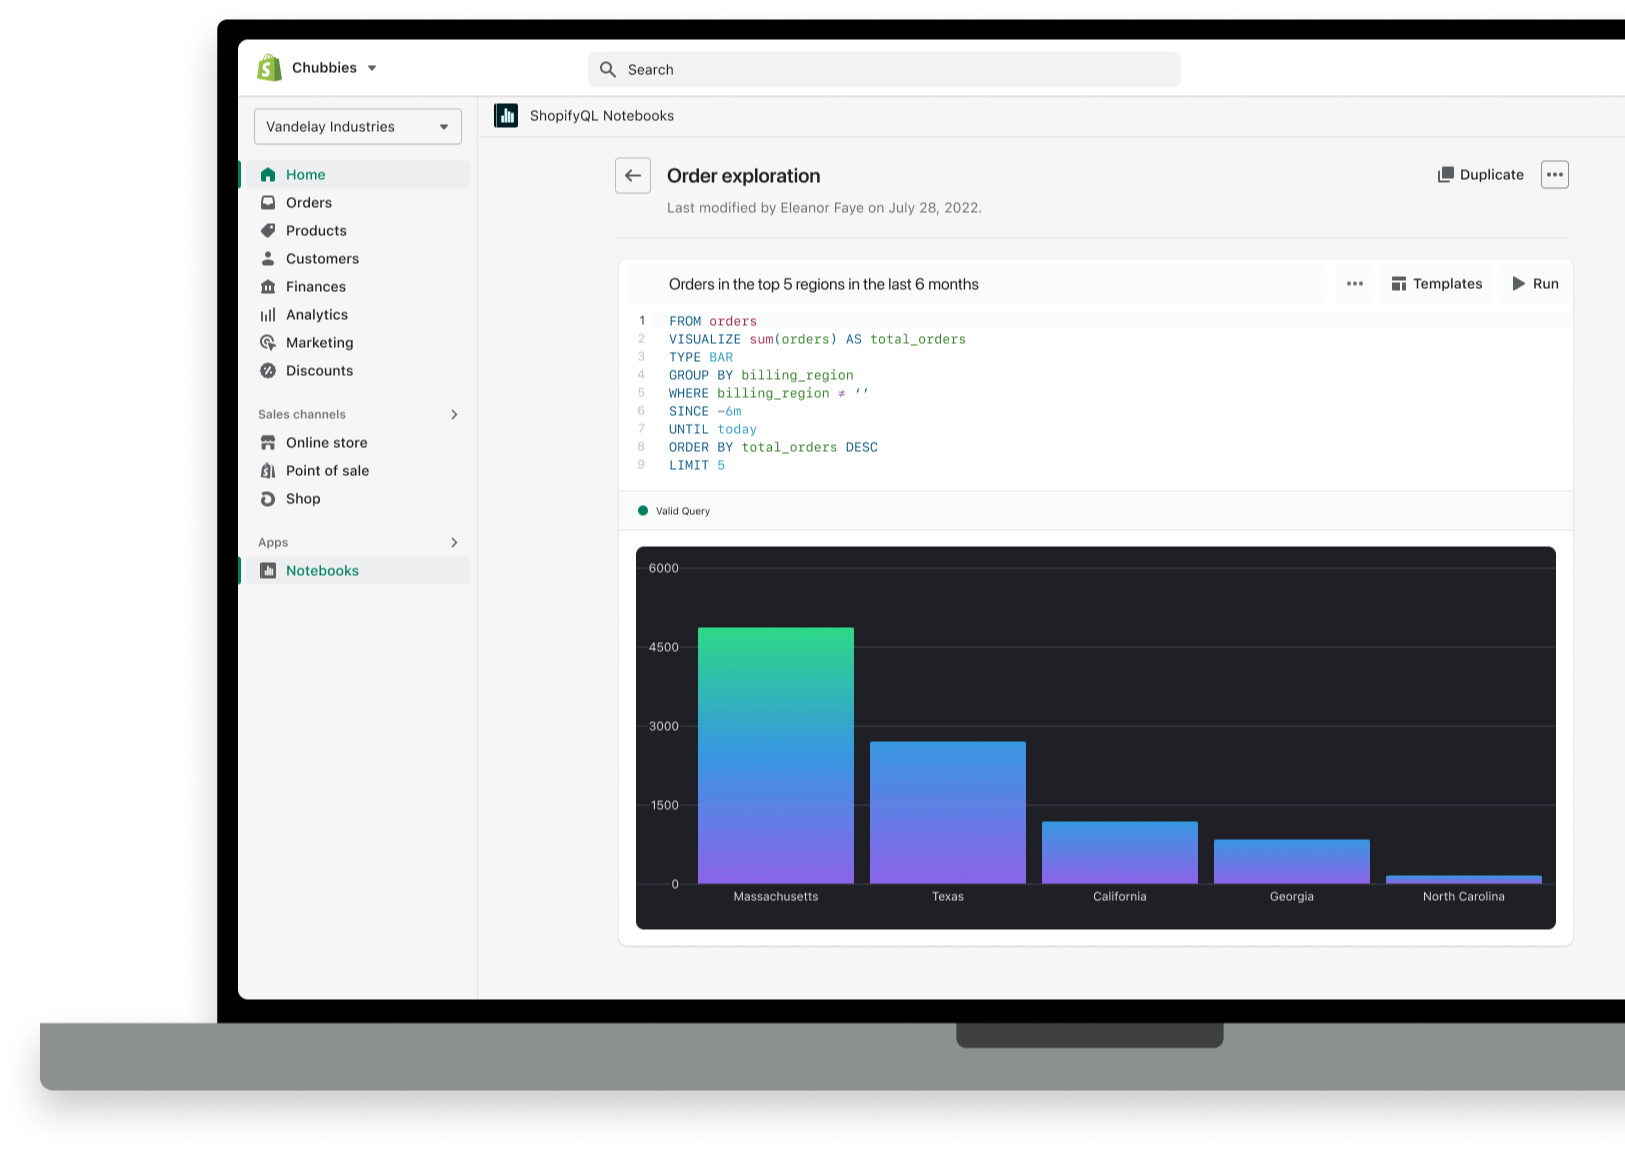Screen dimensions: 1625x1151
Task: Click the ShopifyQL Notebooks header icon
Action: pos(506,115)
